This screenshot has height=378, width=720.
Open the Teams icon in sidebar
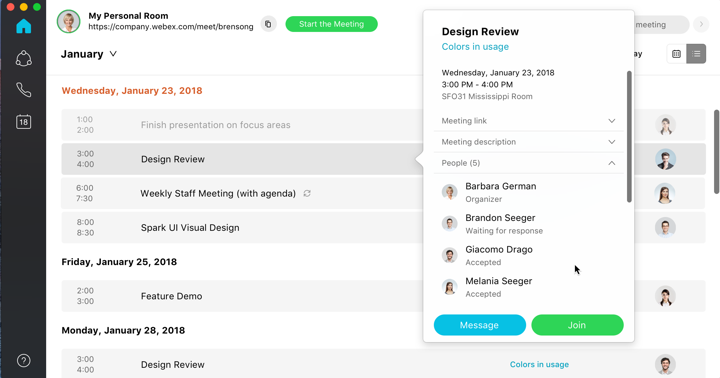23,58
